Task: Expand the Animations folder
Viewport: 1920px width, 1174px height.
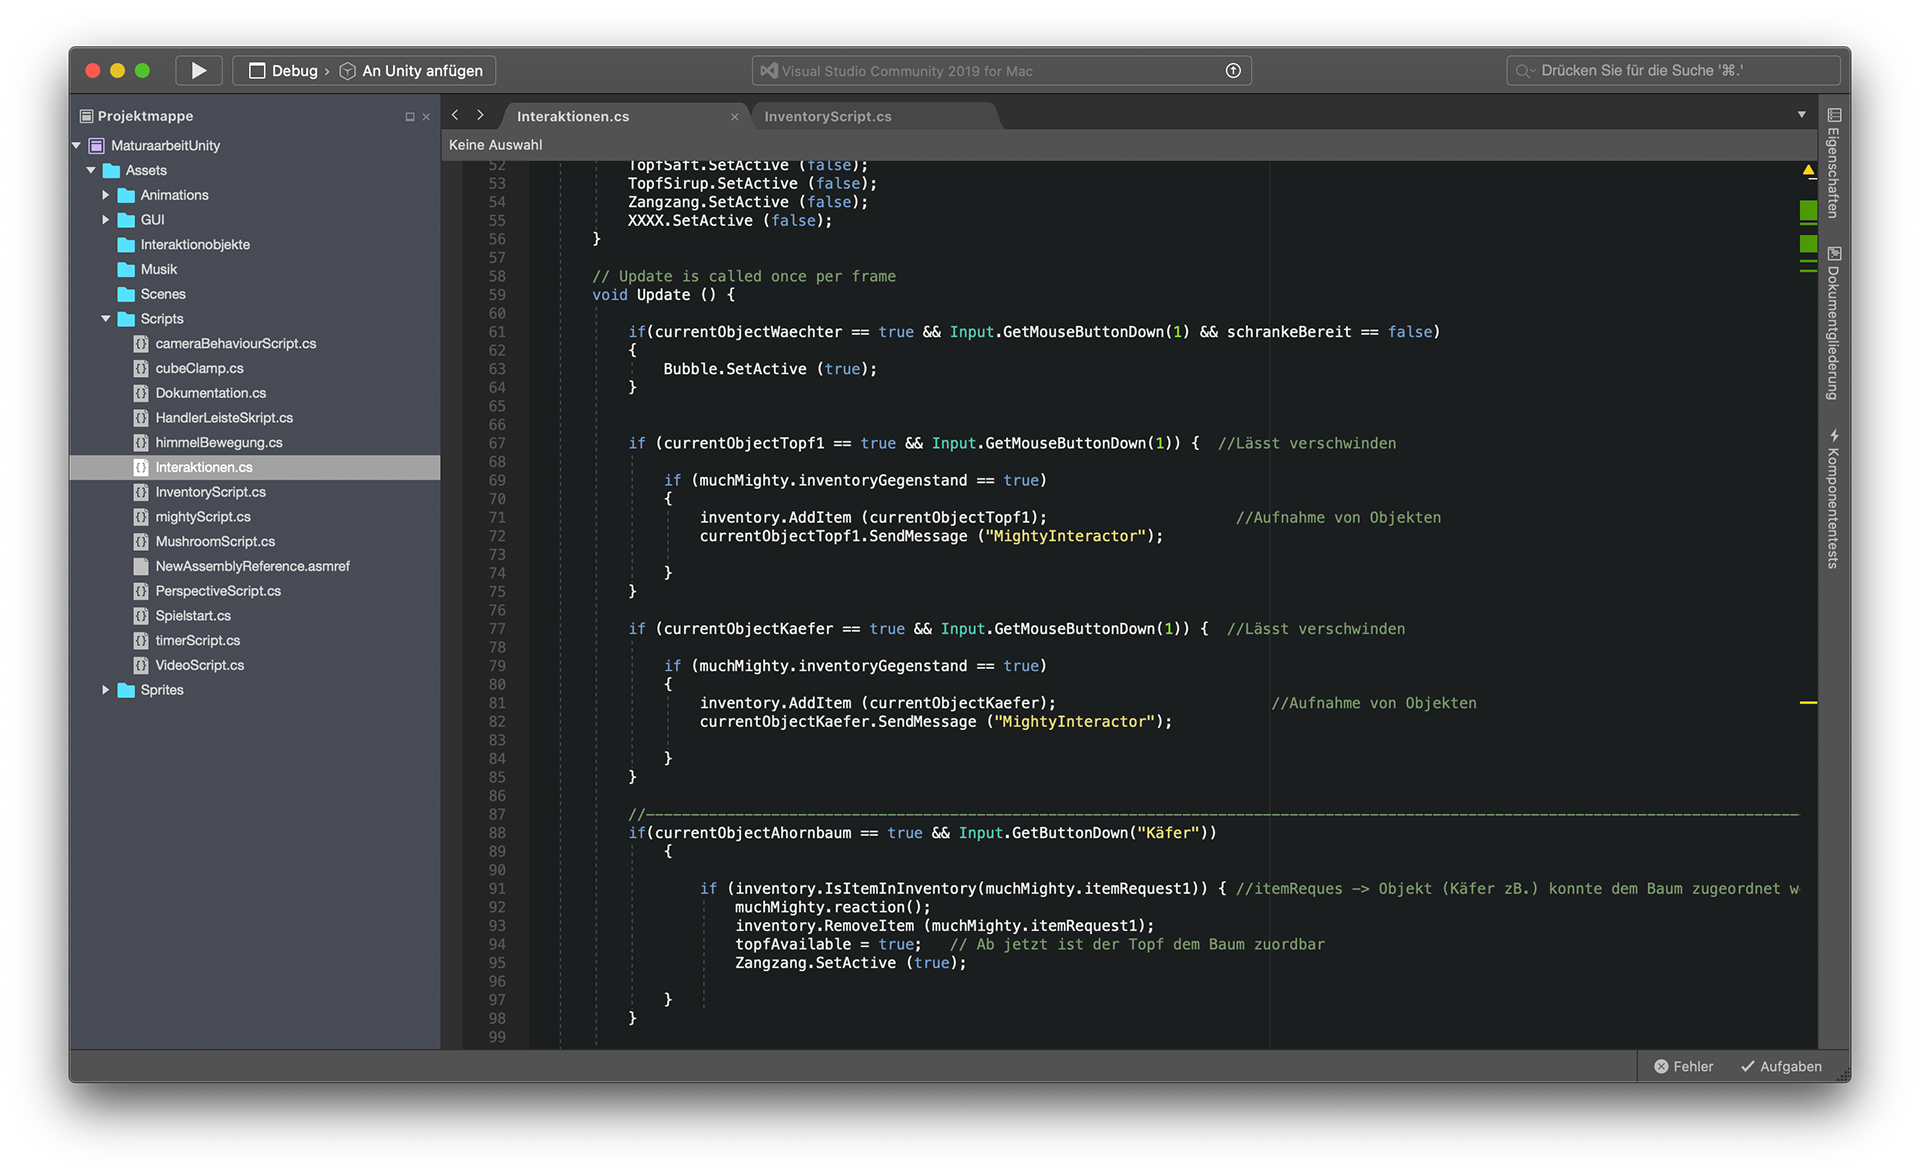Action: (x=105, y=195)
